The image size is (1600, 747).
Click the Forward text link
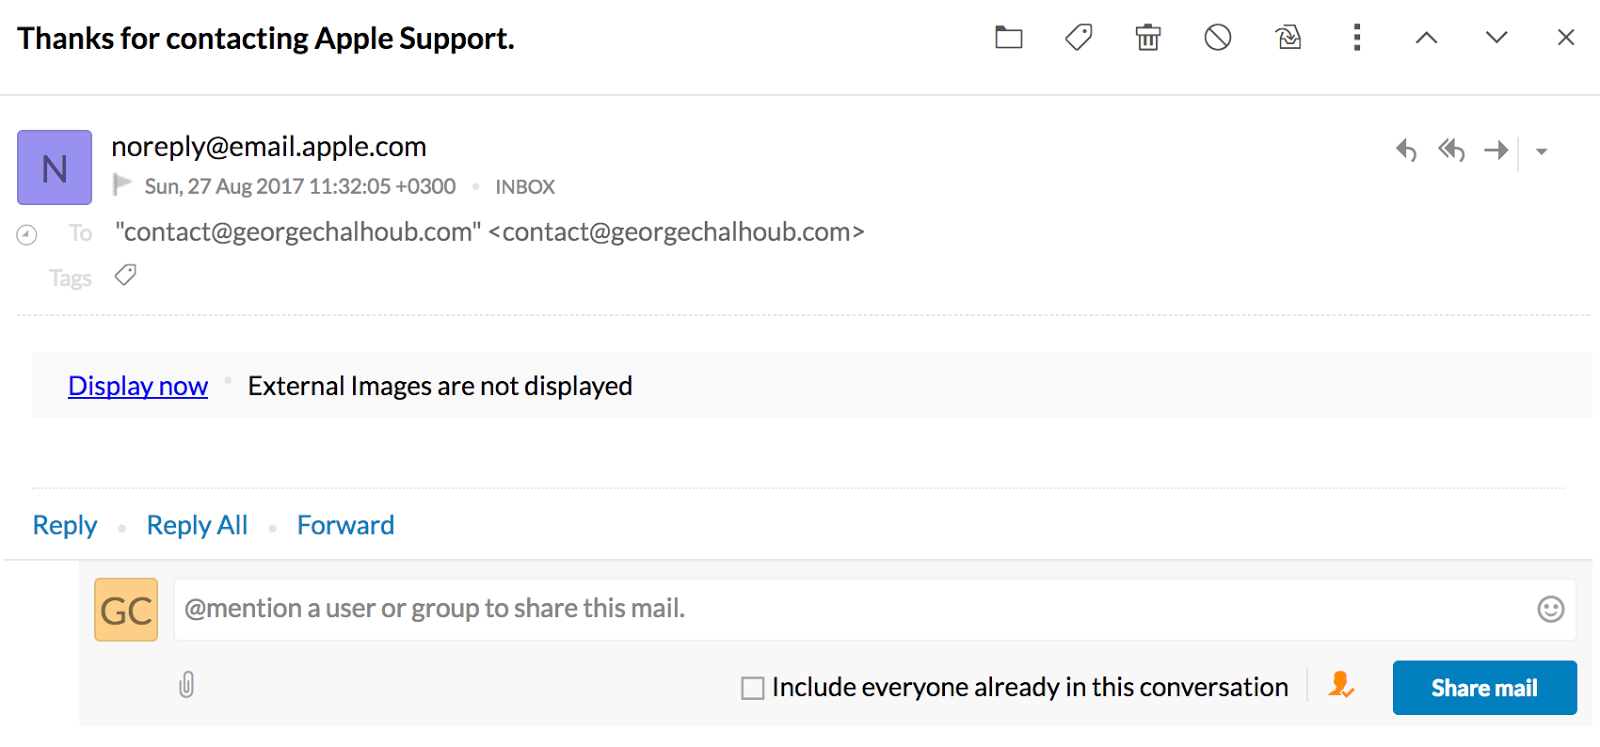pyautogui.click(x=346, y=525)
